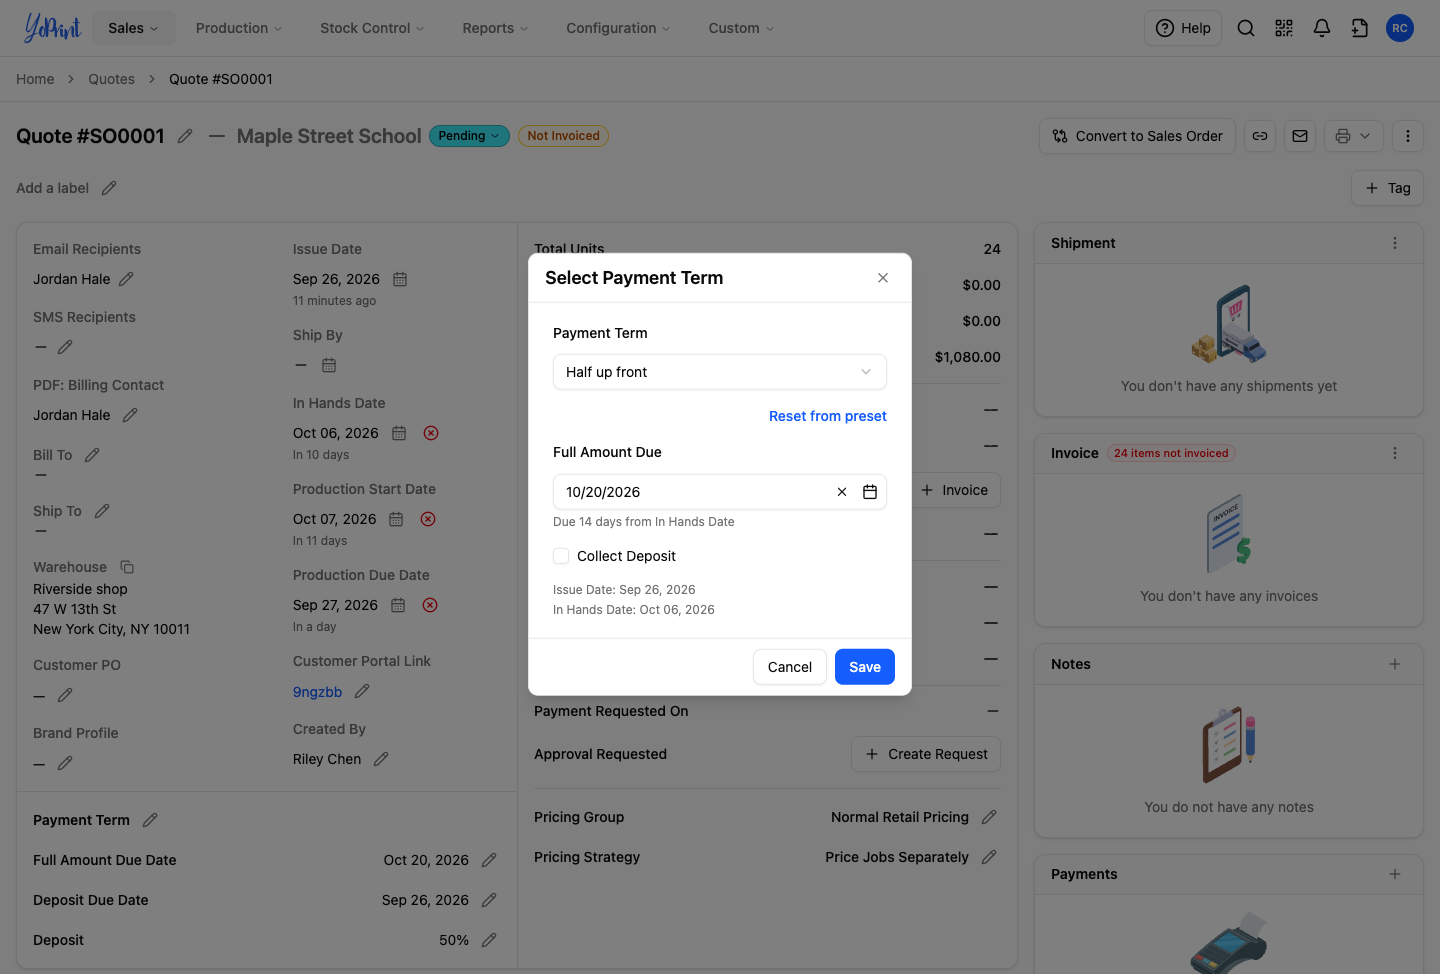Add a new note with plus icon
Image resolution: width=1440 pixels, height=974 pixels.
(x=1395, y=664)
